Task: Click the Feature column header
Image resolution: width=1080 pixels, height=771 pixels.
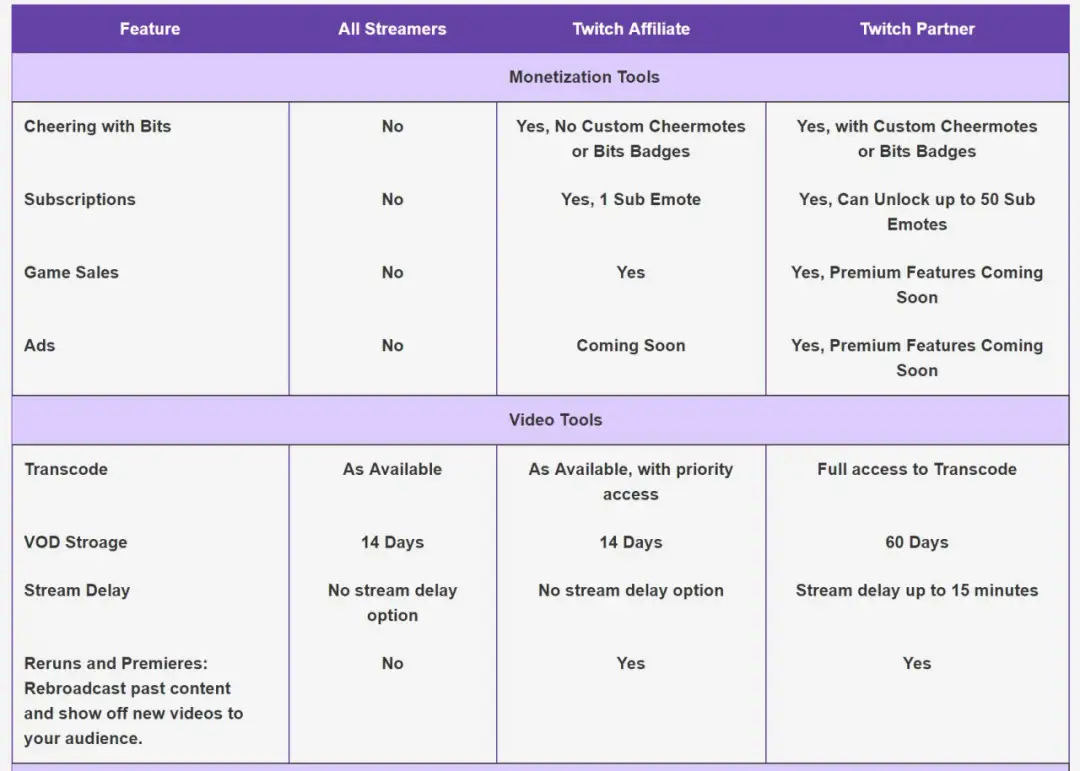Action: coord(150,29)
